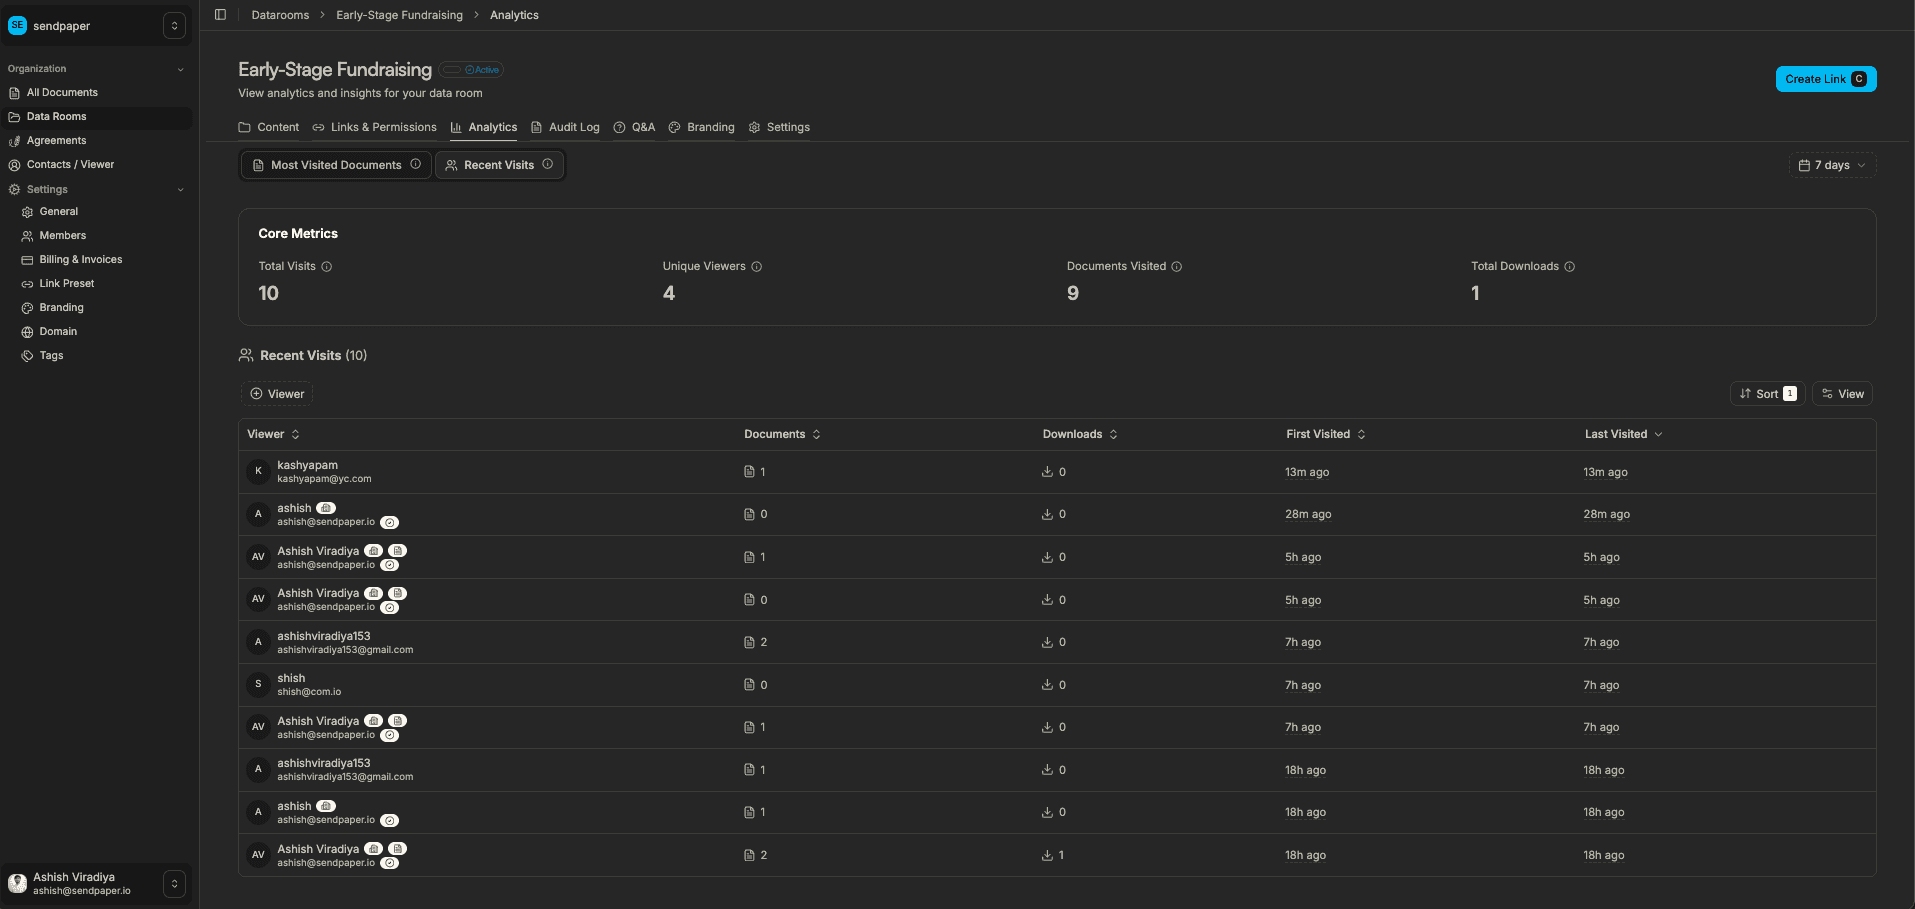The image size is (1915, 909).
Task: Open the Q&A tab
Action: click(x=634, y=127)
